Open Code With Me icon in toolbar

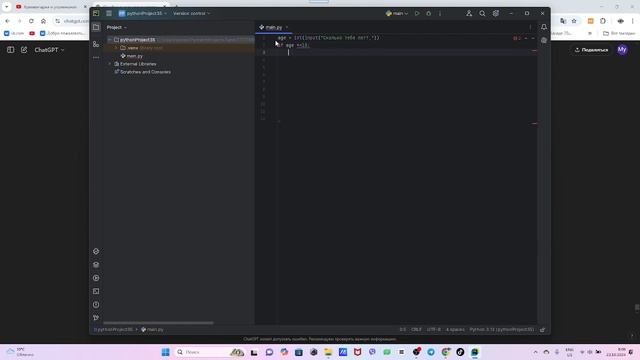(x=469, y=13)
